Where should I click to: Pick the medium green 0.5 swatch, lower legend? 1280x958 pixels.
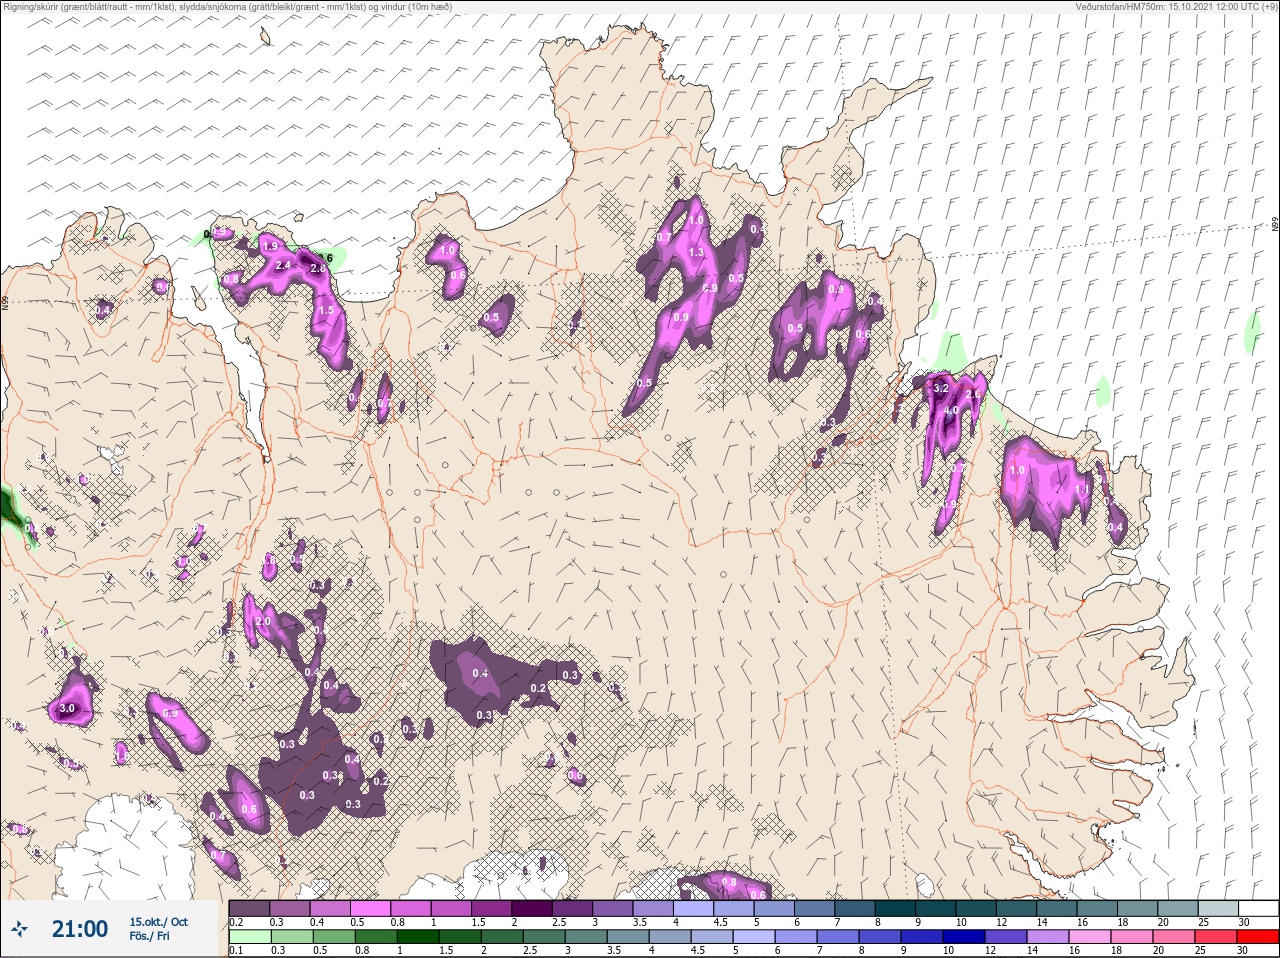335,937
